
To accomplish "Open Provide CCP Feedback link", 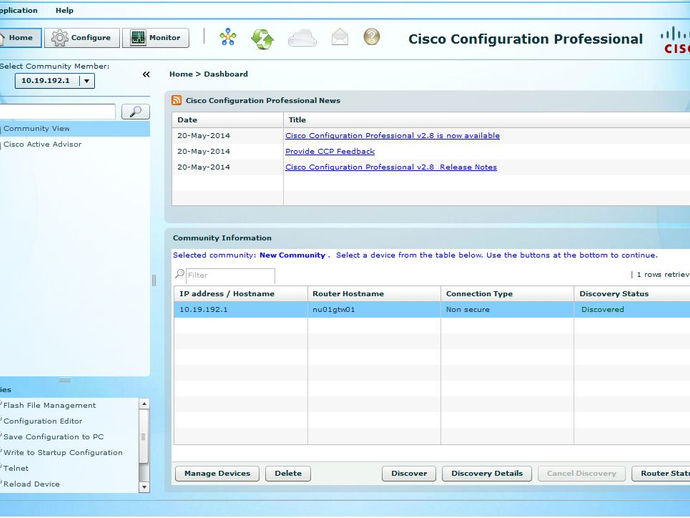I will click(330, 151).
